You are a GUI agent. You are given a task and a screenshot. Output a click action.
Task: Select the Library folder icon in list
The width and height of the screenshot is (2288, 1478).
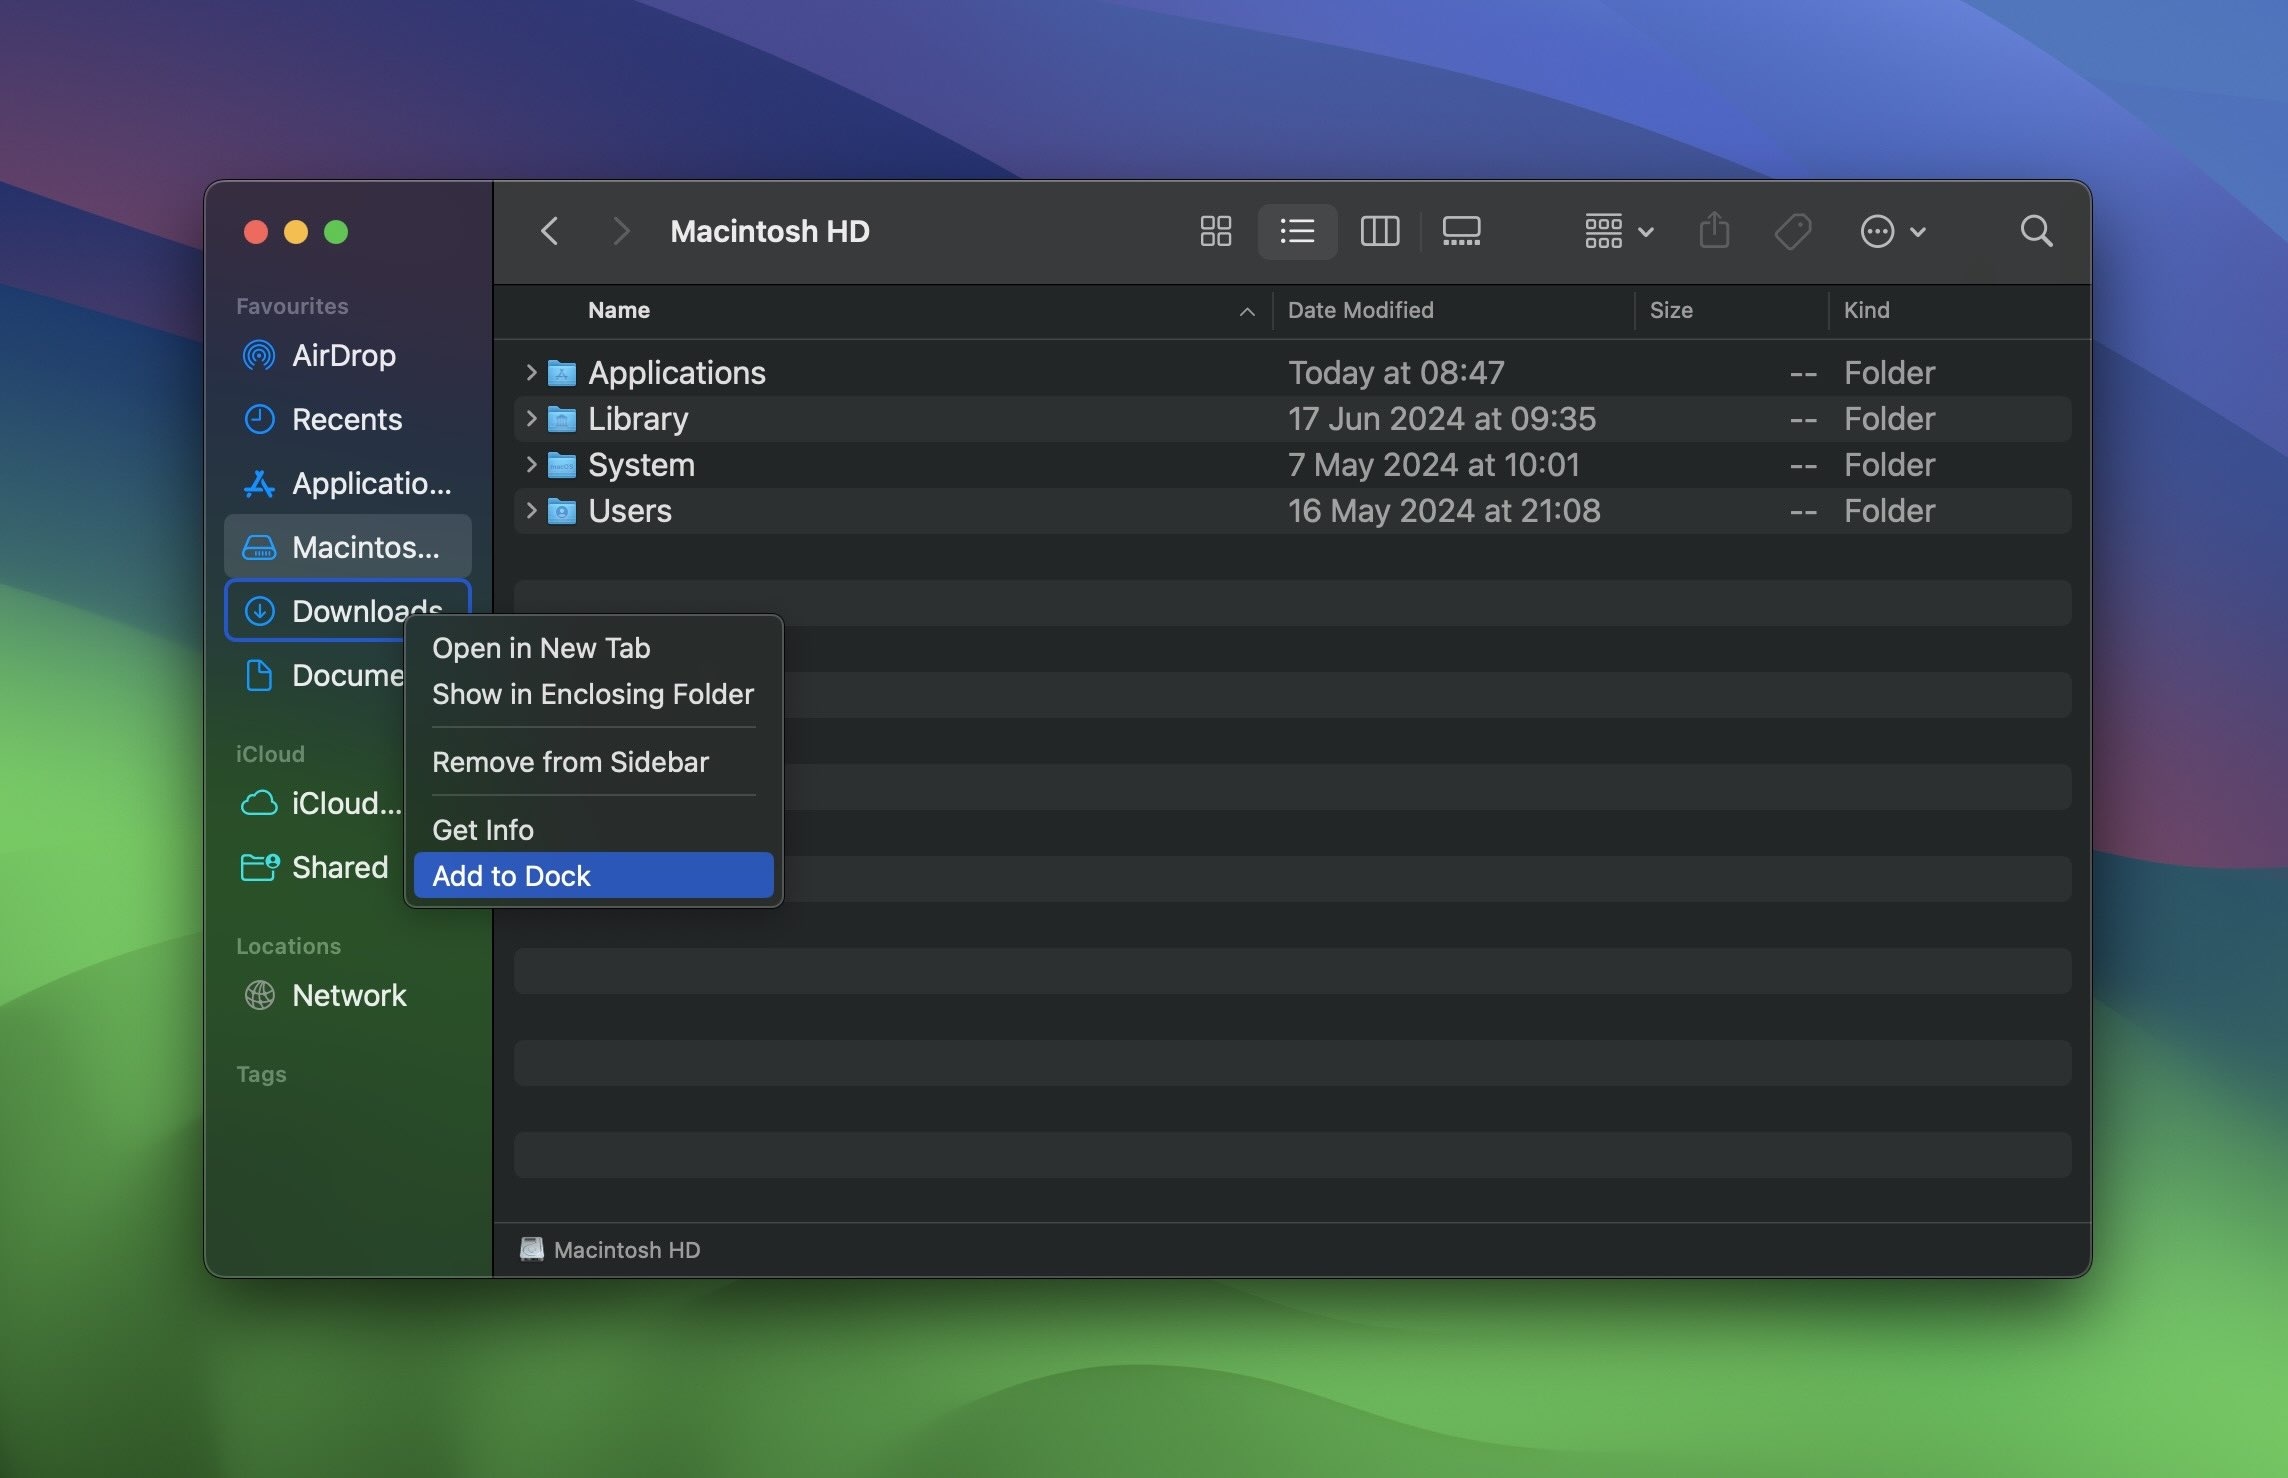point(562,419)
